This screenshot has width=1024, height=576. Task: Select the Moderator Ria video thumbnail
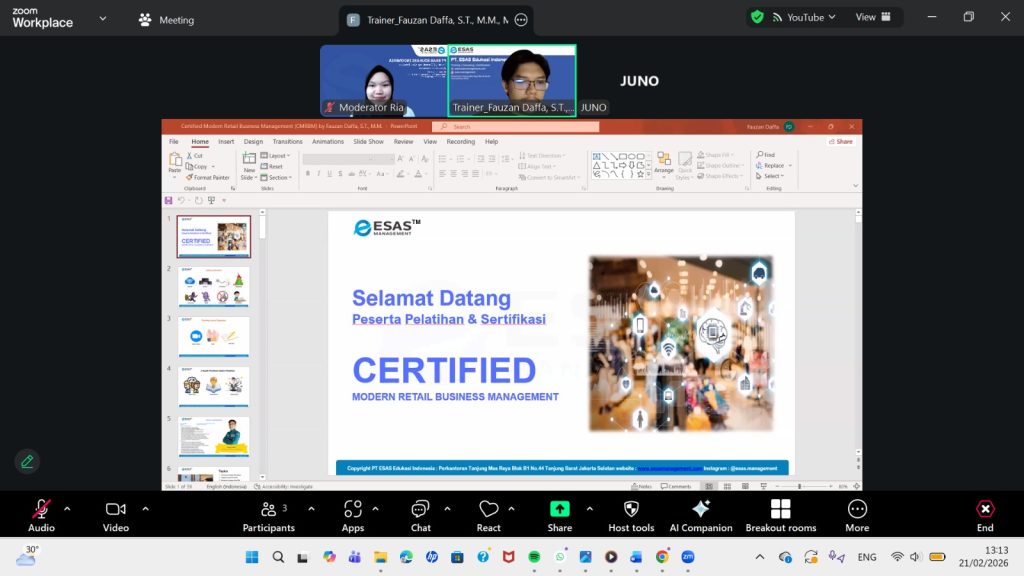383,80
